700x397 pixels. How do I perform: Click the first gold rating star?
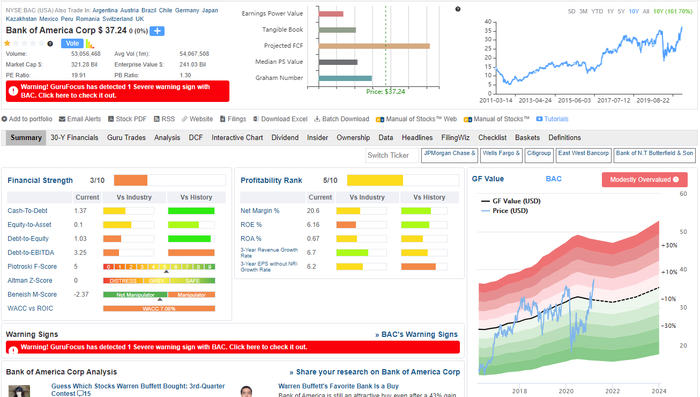pyautogui.click(x=7, y=43)
